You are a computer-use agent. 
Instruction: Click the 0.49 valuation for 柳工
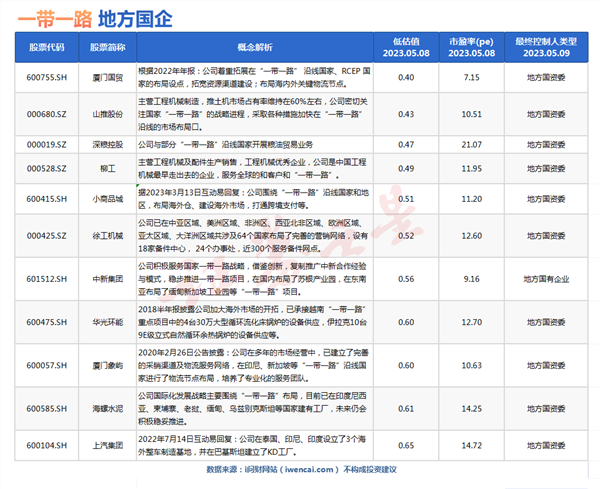[406, 168]
